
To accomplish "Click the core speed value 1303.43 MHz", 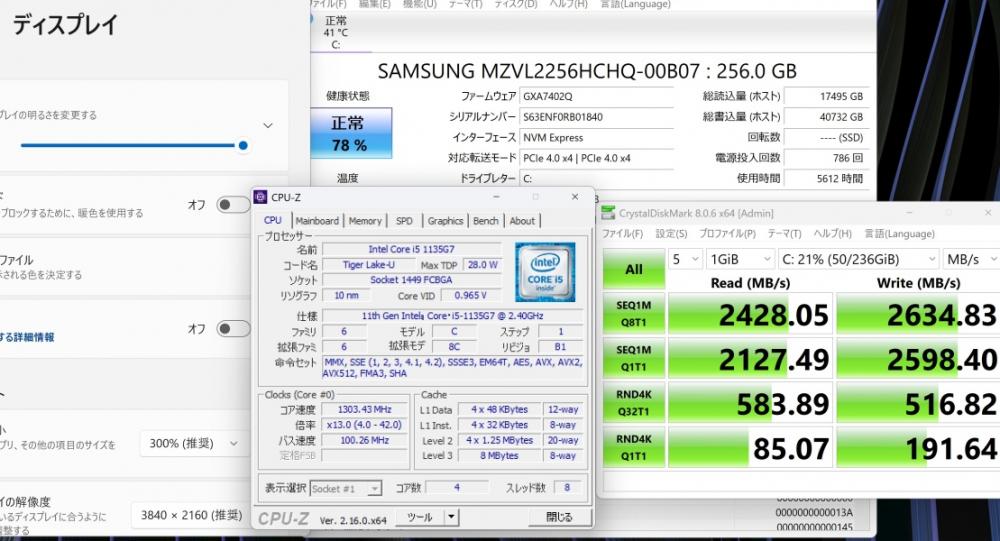I will coord(364,409).
